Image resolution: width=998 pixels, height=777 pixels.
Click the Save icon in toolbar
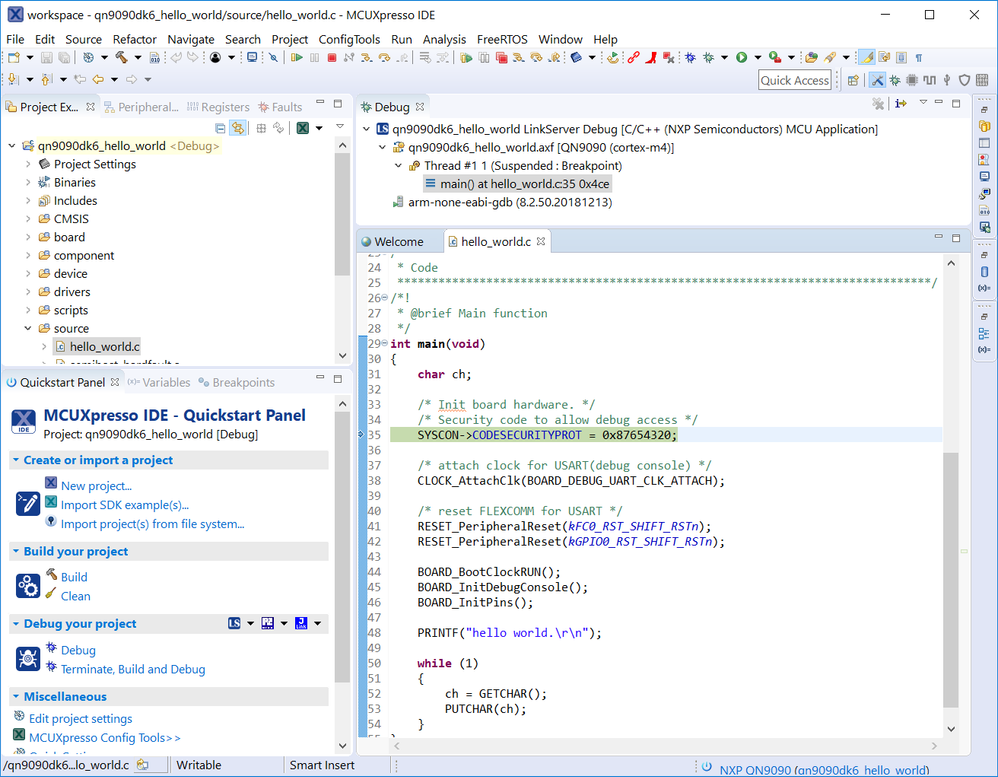pos(47,58)
